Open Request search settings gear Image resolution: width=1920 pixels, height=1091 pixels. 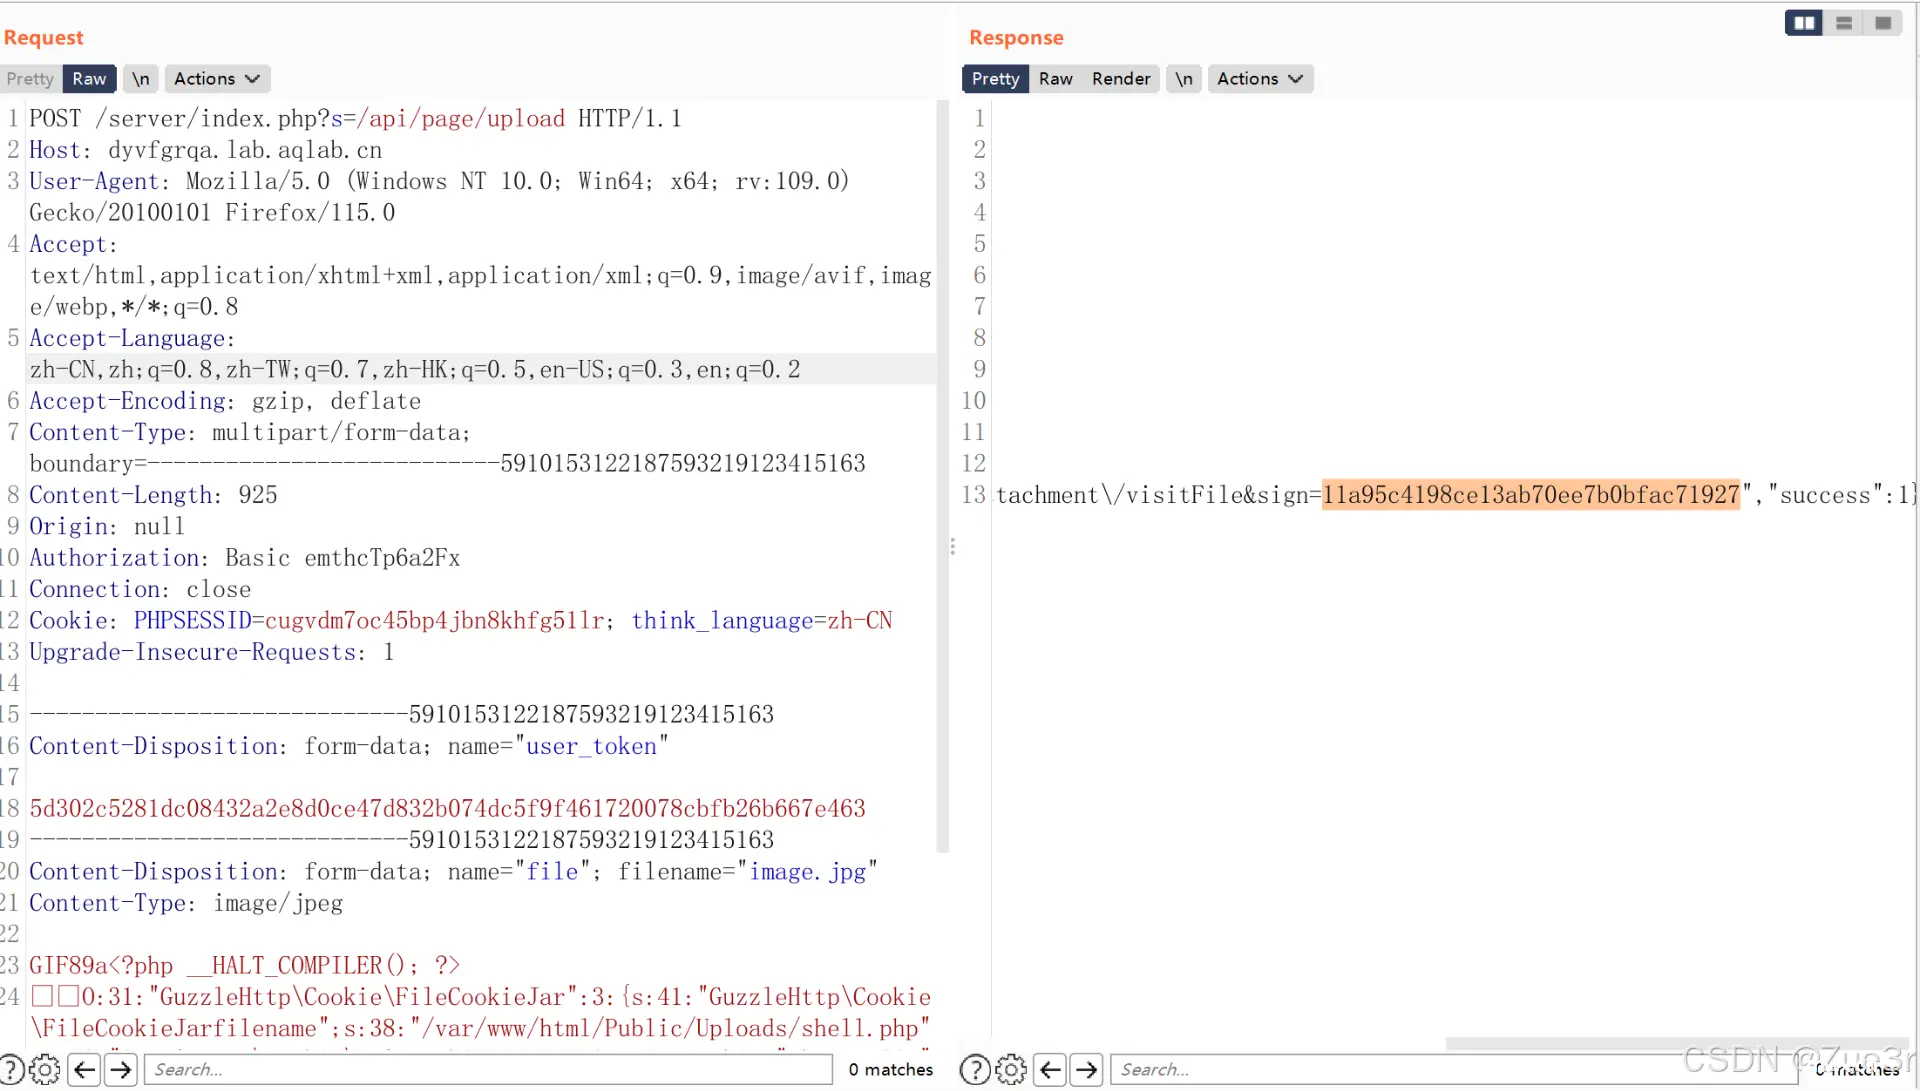[45, 1069]
